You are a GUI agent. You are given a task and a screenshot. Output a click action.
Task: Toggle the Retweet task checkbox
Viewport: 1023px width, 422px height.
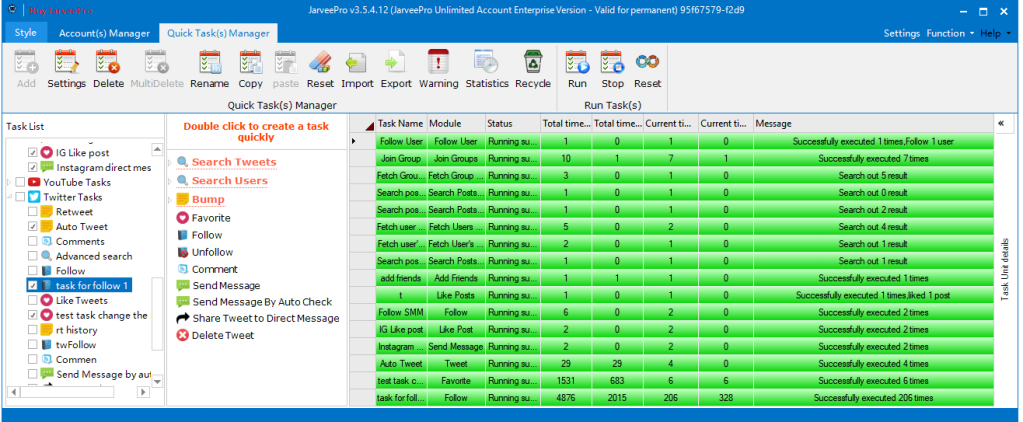[x=33, y=212]
